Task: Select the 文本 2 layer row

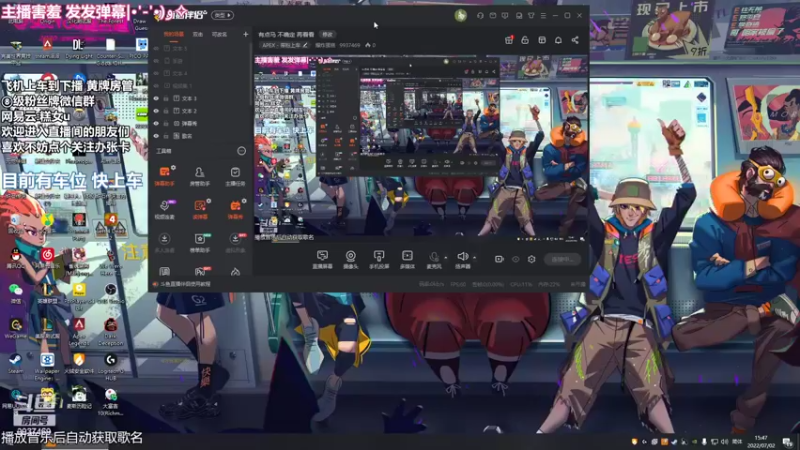Action: click(x=201, y=111)
